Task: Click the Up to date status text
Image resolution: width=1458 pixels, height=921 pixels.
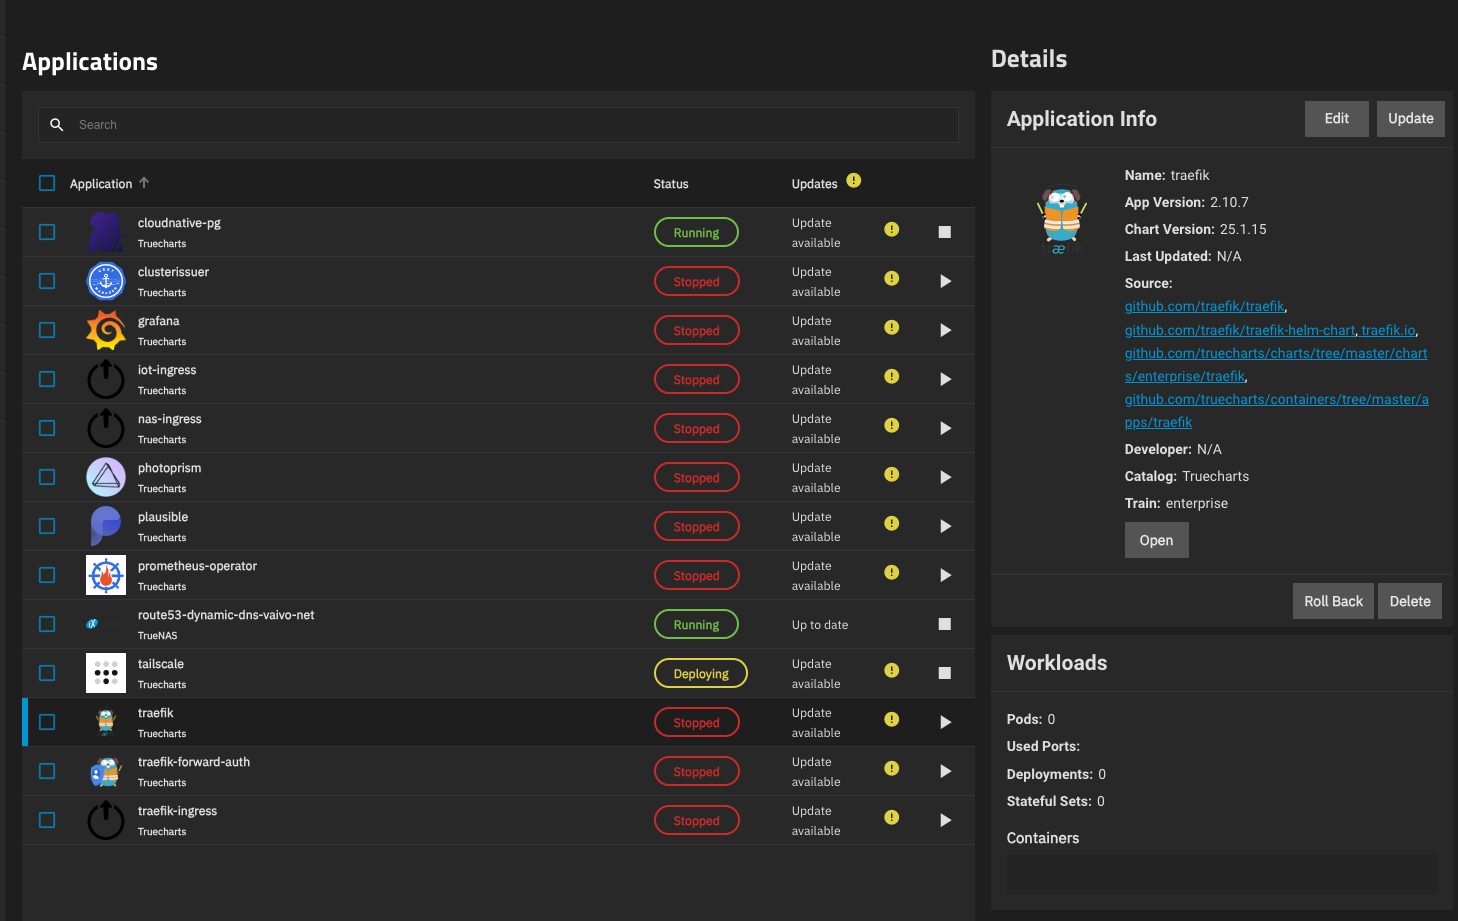Action: (820, 625)
